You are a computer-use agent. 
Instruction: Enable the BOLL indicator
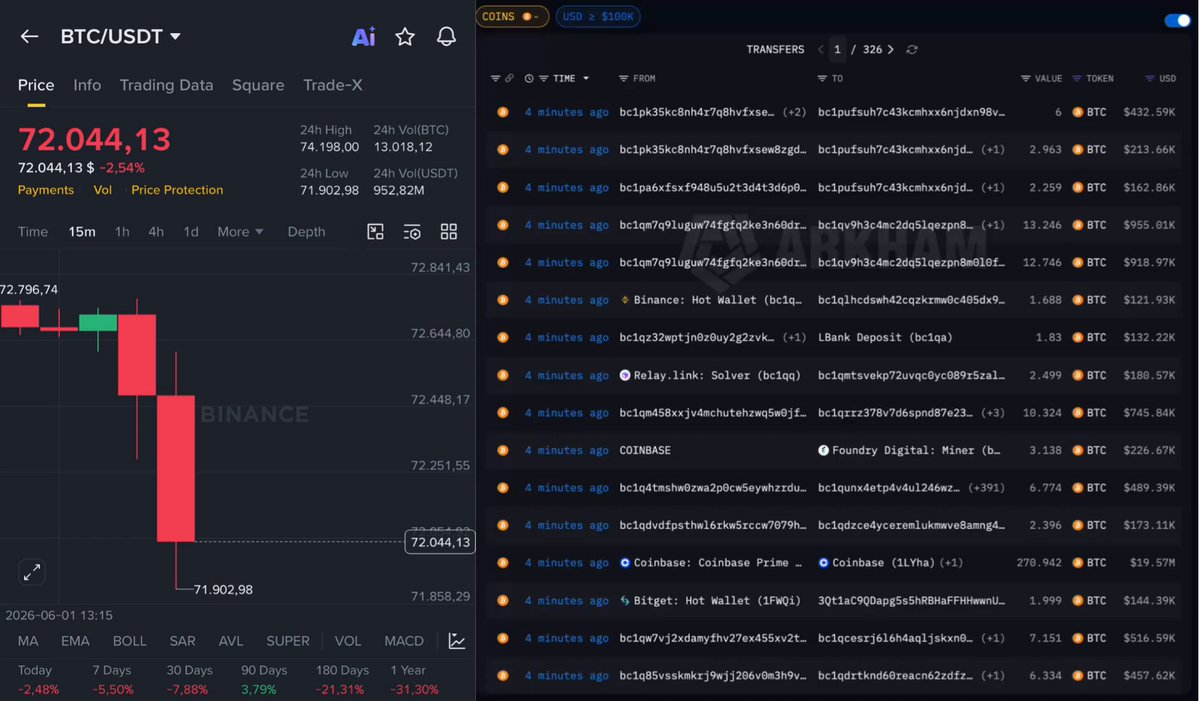point(129,641)
